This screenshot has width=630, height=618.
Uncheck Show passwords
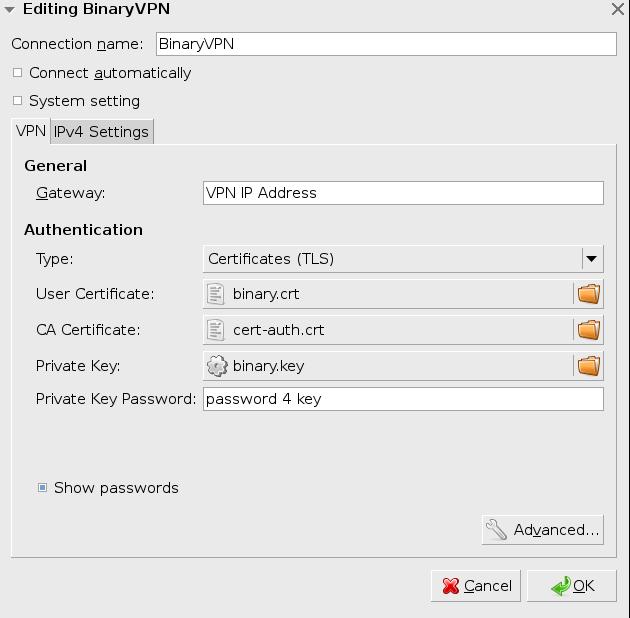(42, 488)
